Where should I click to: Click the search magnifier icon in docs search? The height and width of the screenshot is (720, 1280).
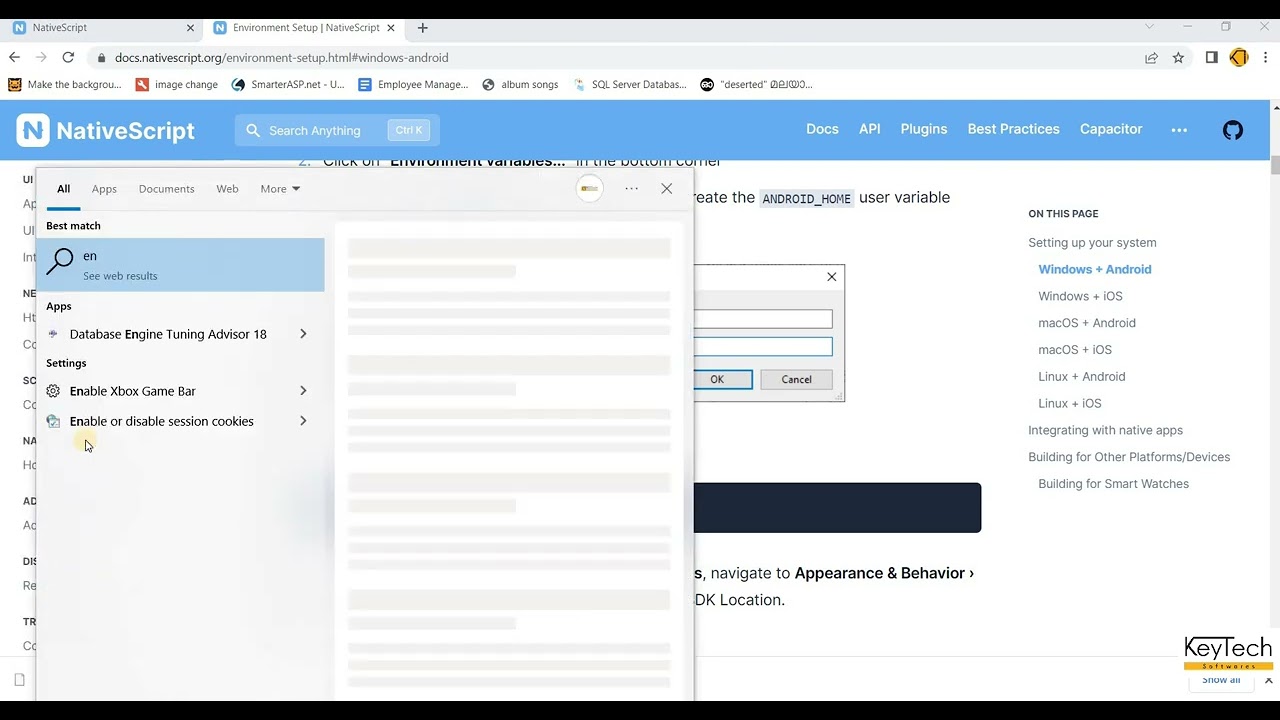coord(253,130)
